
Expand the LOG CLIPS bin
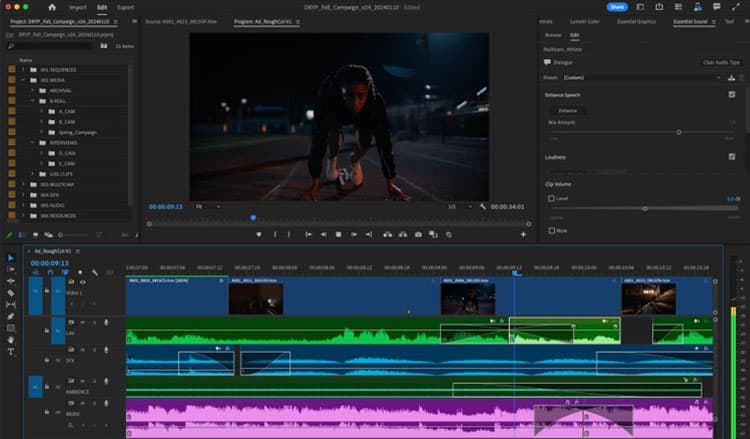[33, 174]
